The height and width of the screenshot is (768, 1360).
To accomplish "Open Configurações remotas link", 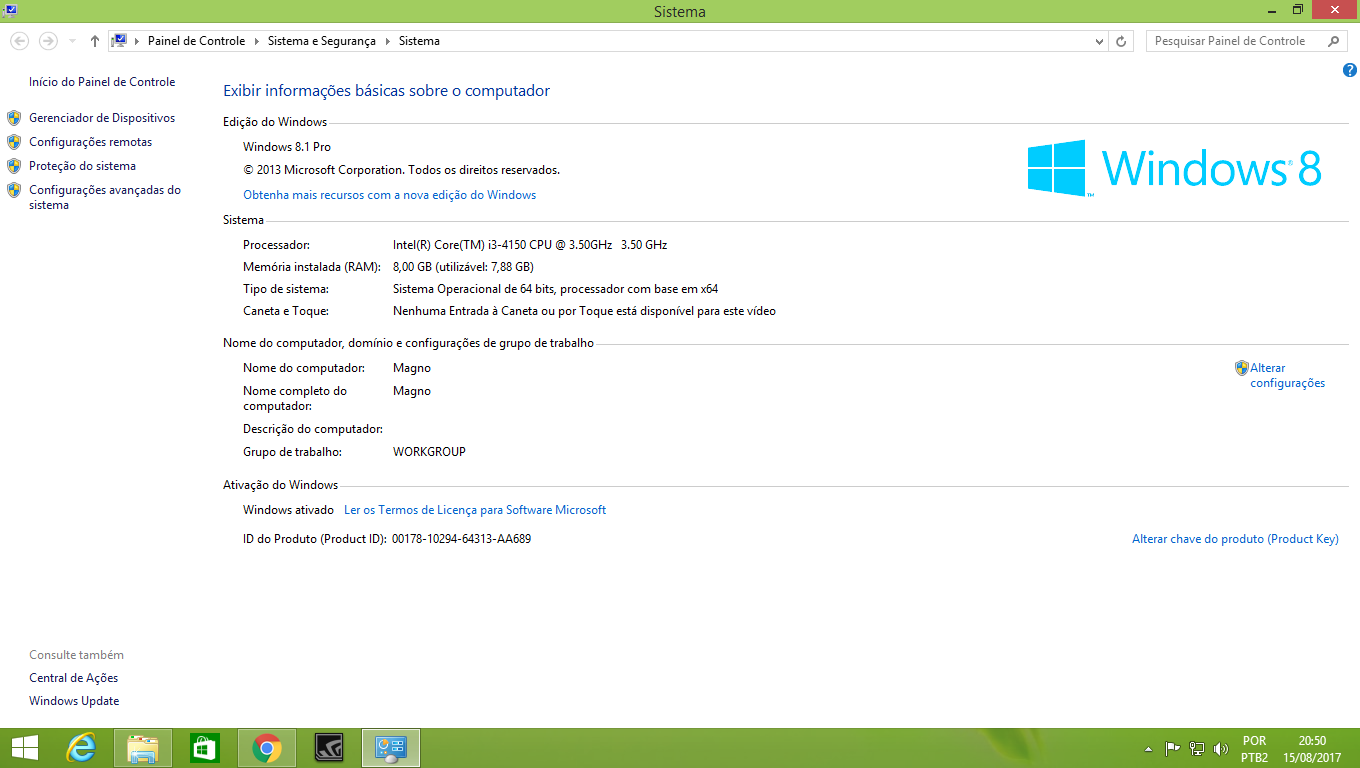I will [x=91, y=142].
